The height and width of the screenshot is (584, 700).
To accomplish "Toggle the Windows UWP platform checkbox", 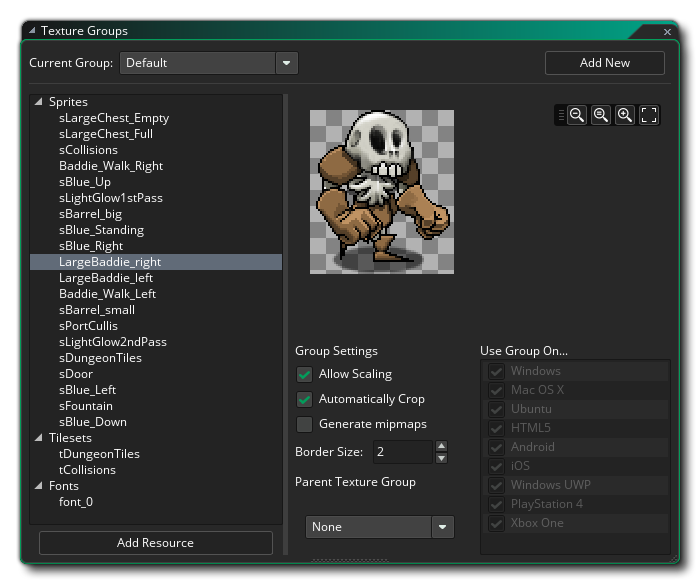I will coord(496,485).
